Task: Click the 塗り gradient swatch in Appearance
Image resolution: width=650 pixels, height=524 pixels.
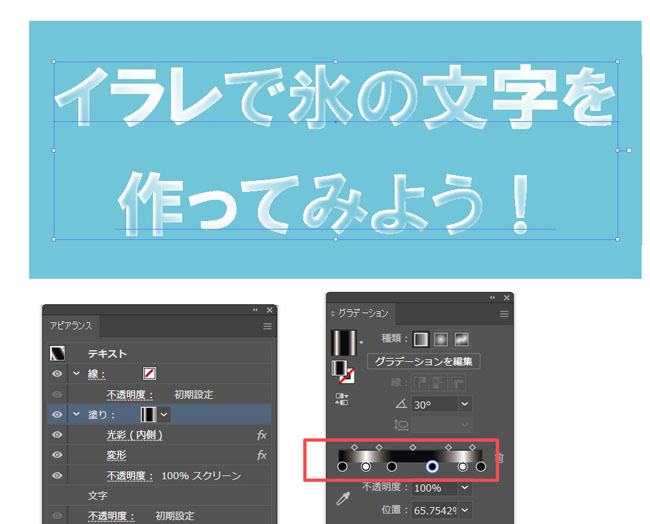Action: click(149, 415)
